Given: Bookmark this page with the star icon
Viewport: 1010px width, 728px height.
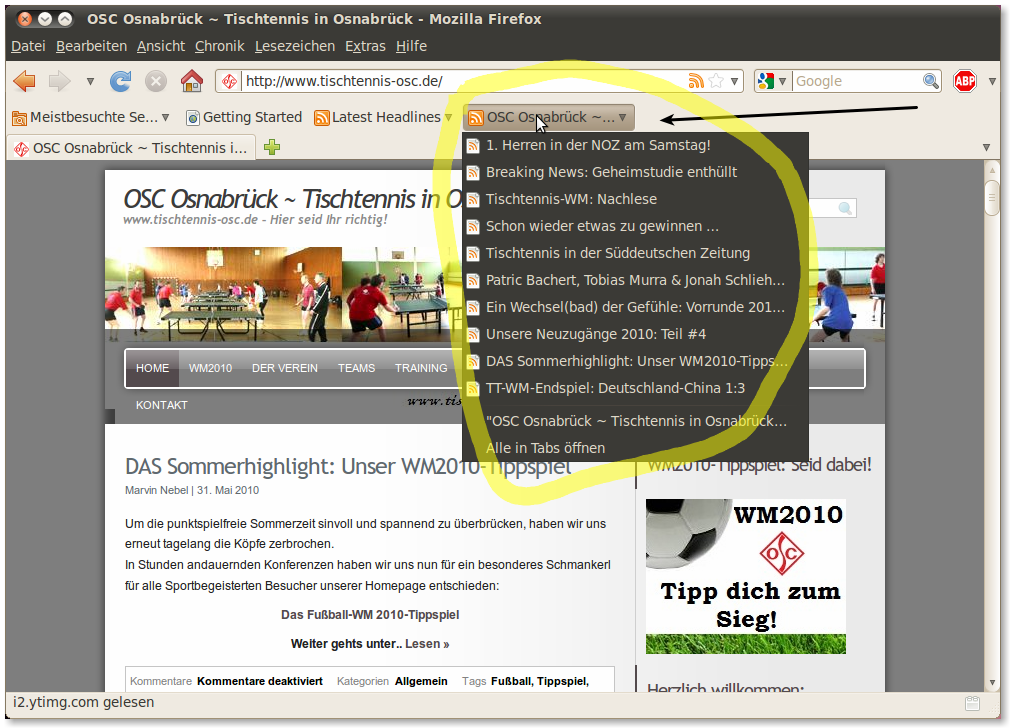Looking at the screenshot, I should [716, 81].
